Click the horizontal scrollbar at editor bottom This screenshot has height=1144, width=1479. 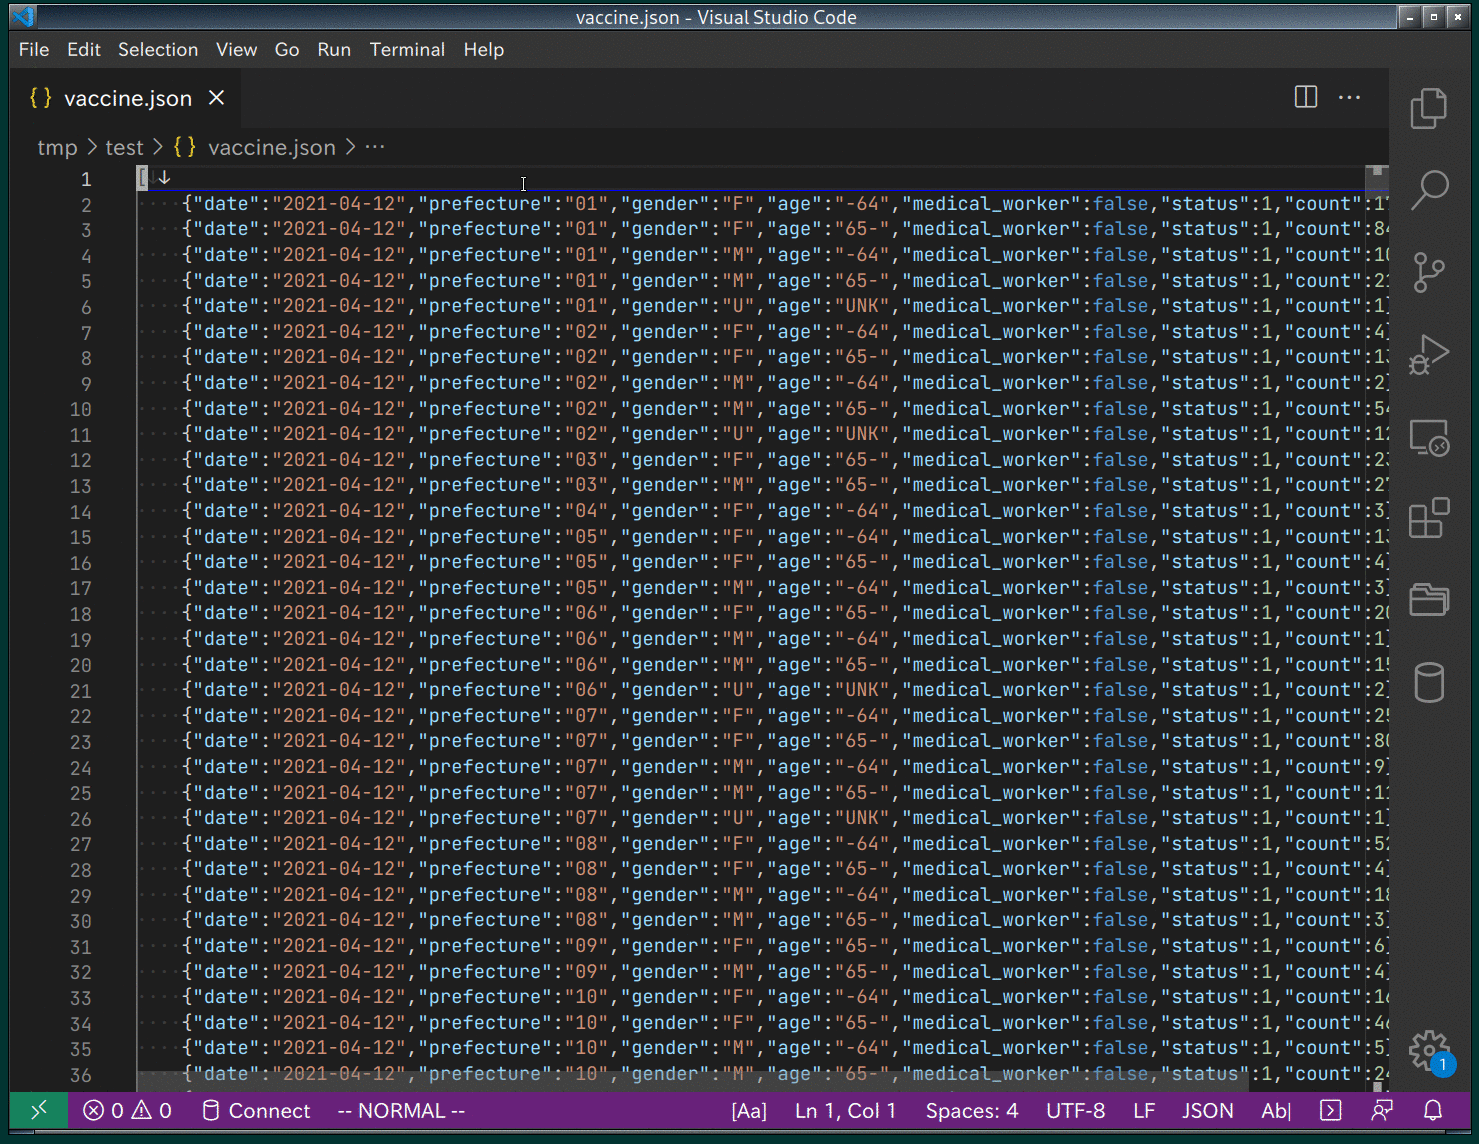(x=692, y=1080)
